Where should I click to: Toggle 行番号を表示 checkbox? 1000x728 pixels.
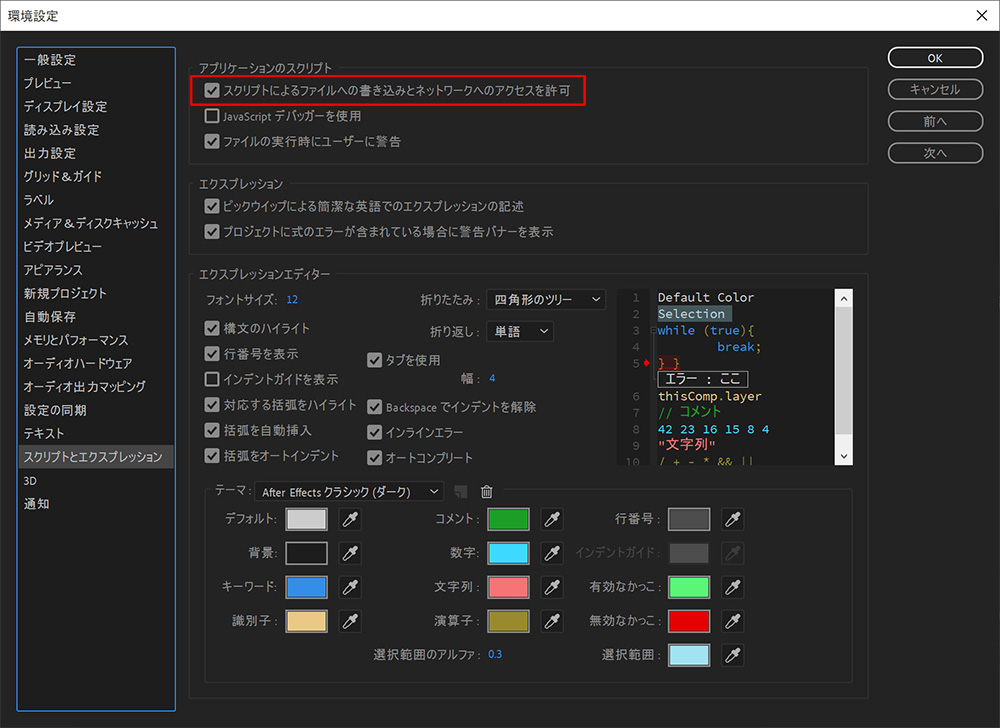tap(212, 354)
